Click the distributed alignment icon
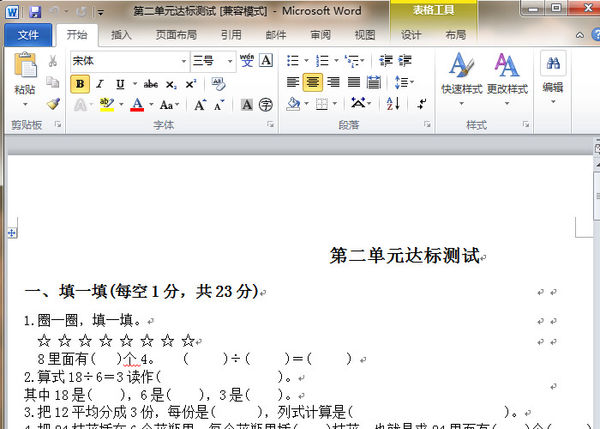600x429 pixels. (x=373, y=82)
